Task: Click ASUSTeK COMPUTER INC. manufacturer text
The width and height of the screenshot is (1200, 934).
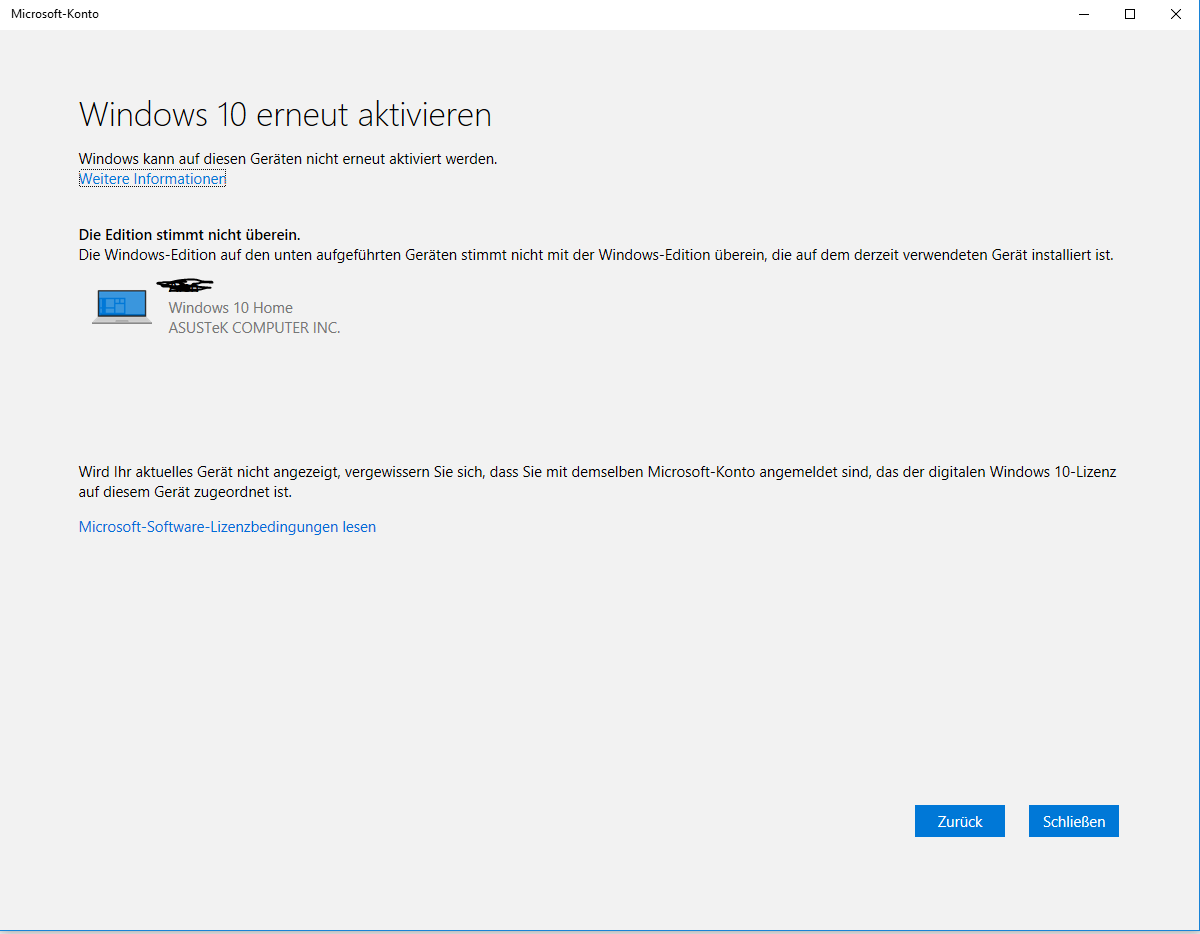Action: pos(255,328)
